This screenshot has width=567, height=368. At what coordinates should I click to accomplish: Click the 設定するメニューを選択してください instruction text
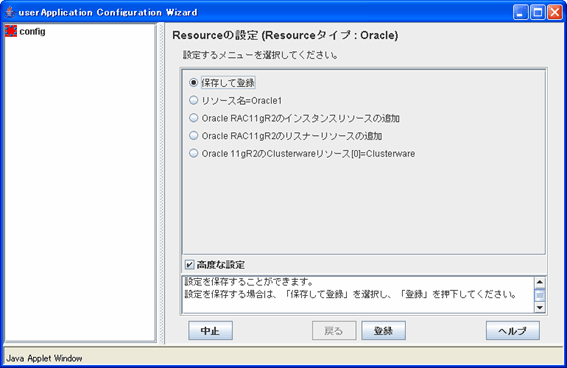[260, 55]
